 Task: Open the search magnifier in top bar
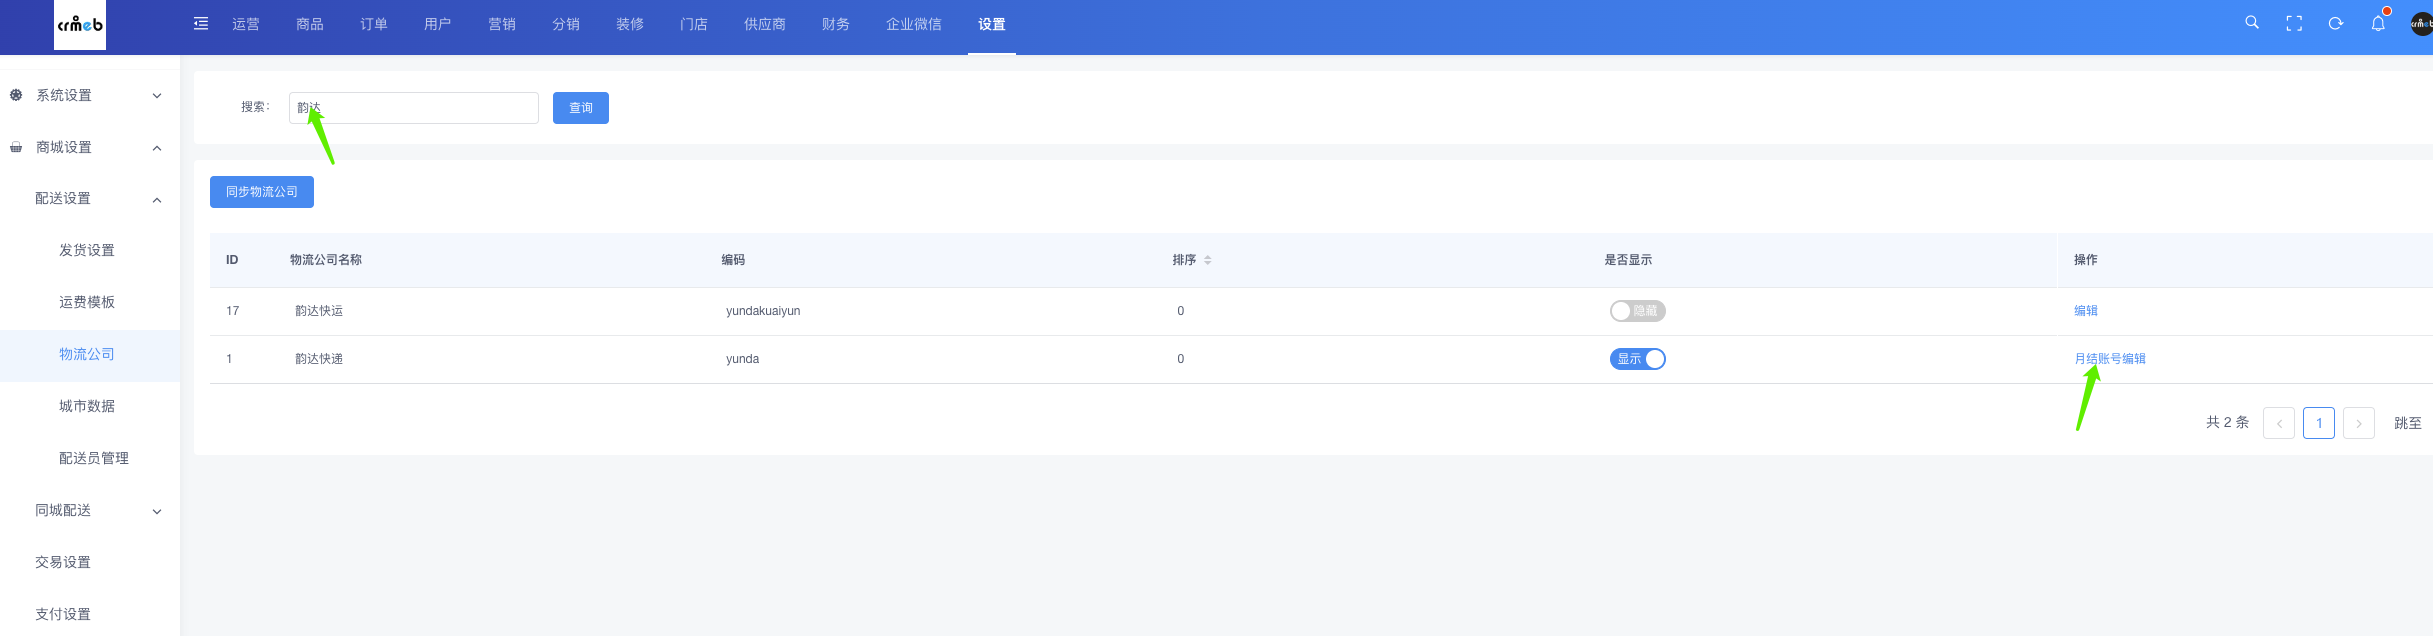click(2252, 23)
